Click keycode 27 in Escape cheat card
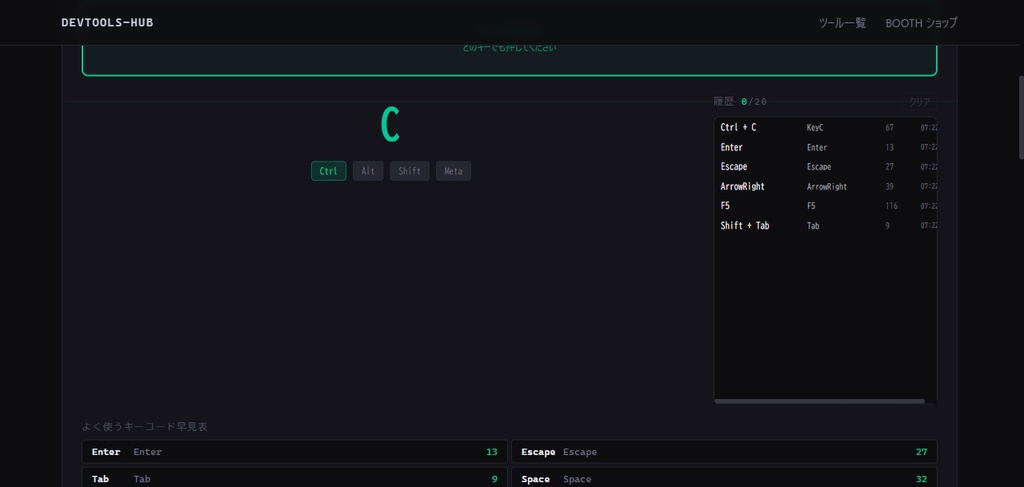Screen dimensions: 1024x487 pyautogui.click(x=921, y=452)
